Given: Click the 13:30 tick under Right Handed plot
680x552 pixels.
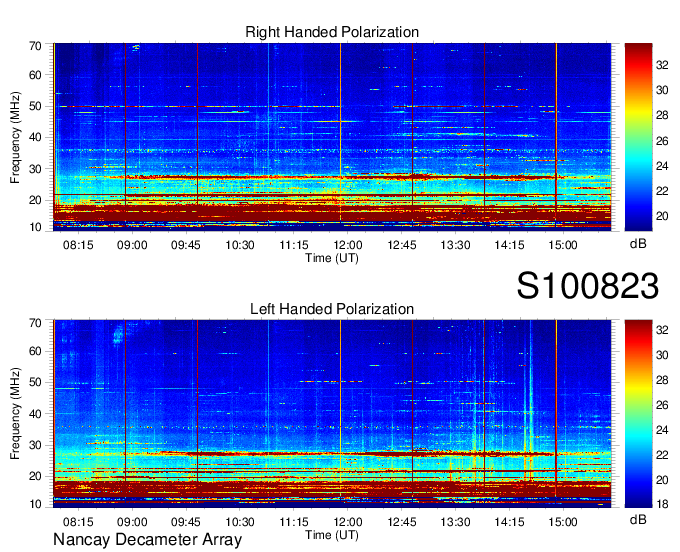Looking at the screenshot, I should pyautogui.click(x=455, y=245).
